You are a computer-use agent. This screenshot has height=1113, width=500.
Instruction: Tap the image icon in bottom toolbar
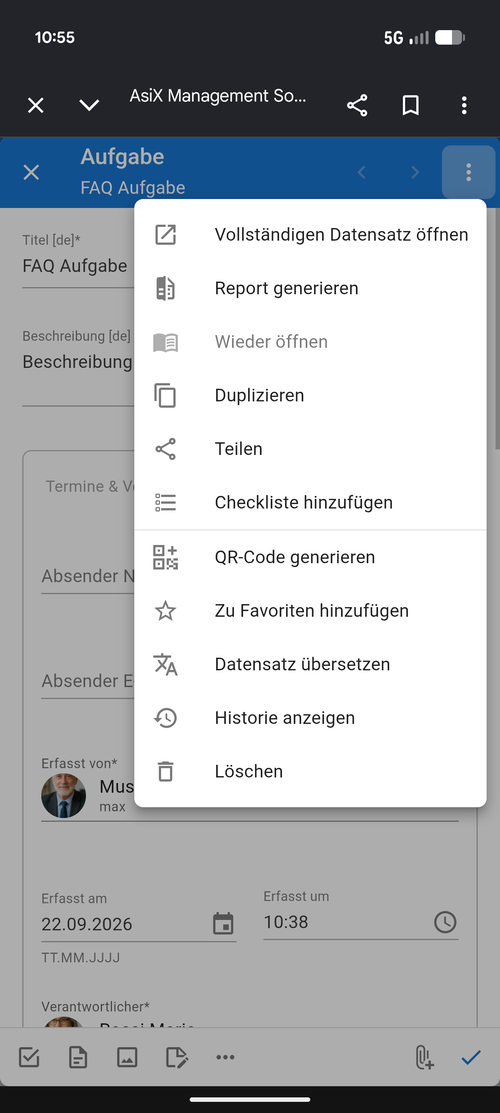click(x=127, y=1058)
